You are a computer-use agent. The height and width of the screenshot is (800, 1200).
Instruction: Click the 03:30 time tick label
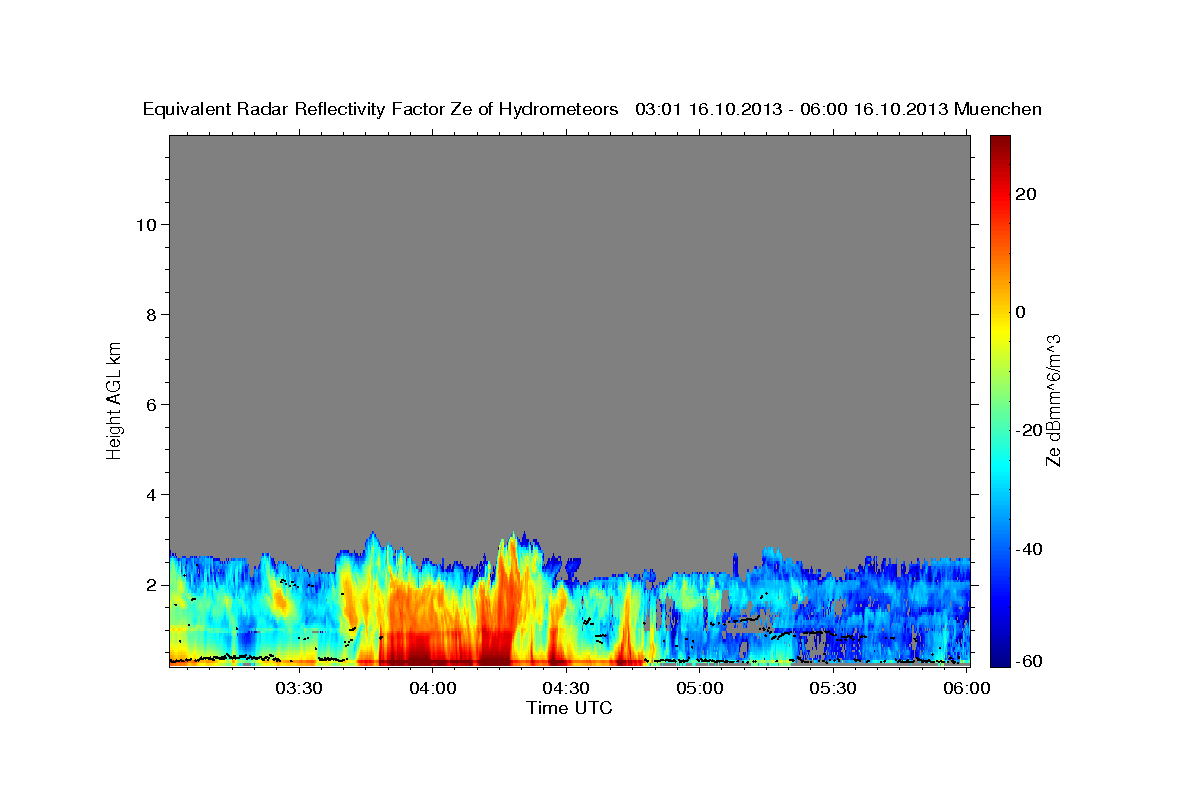[x=298, y=688]
